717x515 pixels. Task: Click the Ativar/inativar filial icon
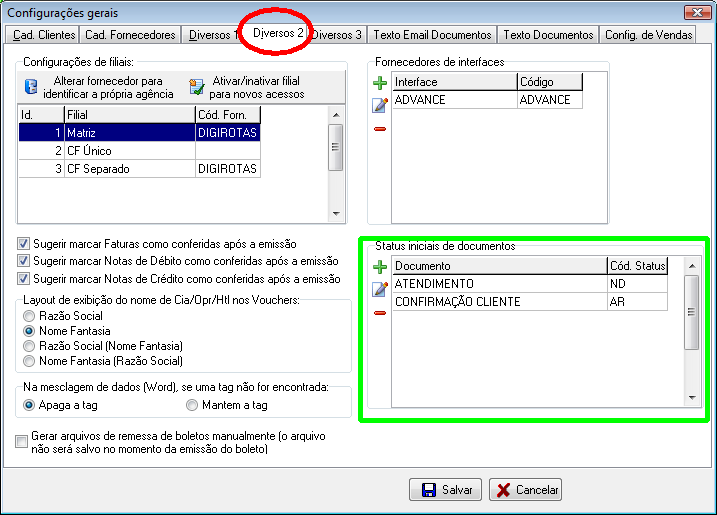pyautogui.click(x=197, y=87)
